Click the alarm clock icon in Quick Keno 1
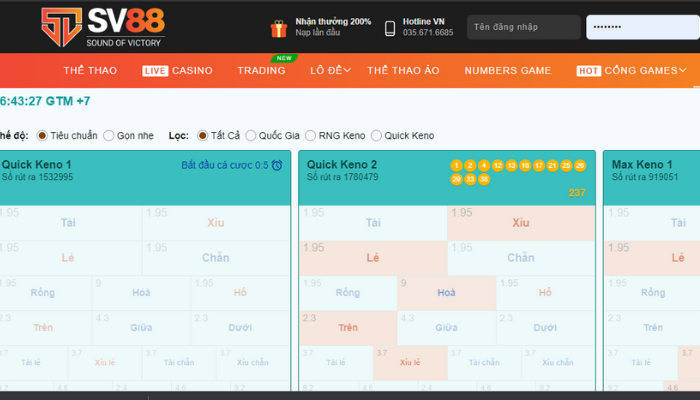Image resolution: width=700 pixels, height=400 pixels. pyautogui.click(x=277, y=165)
